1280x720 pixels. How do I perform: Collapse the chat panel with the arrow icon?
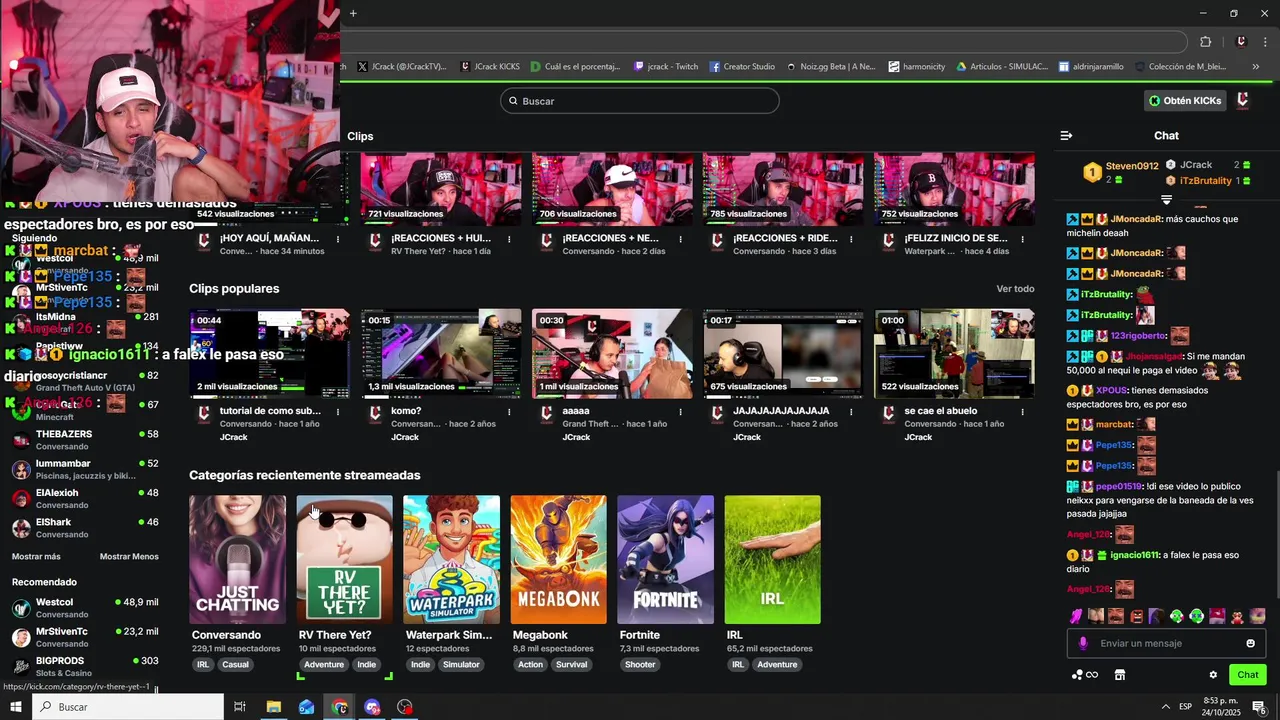(x=1066, y=135)
